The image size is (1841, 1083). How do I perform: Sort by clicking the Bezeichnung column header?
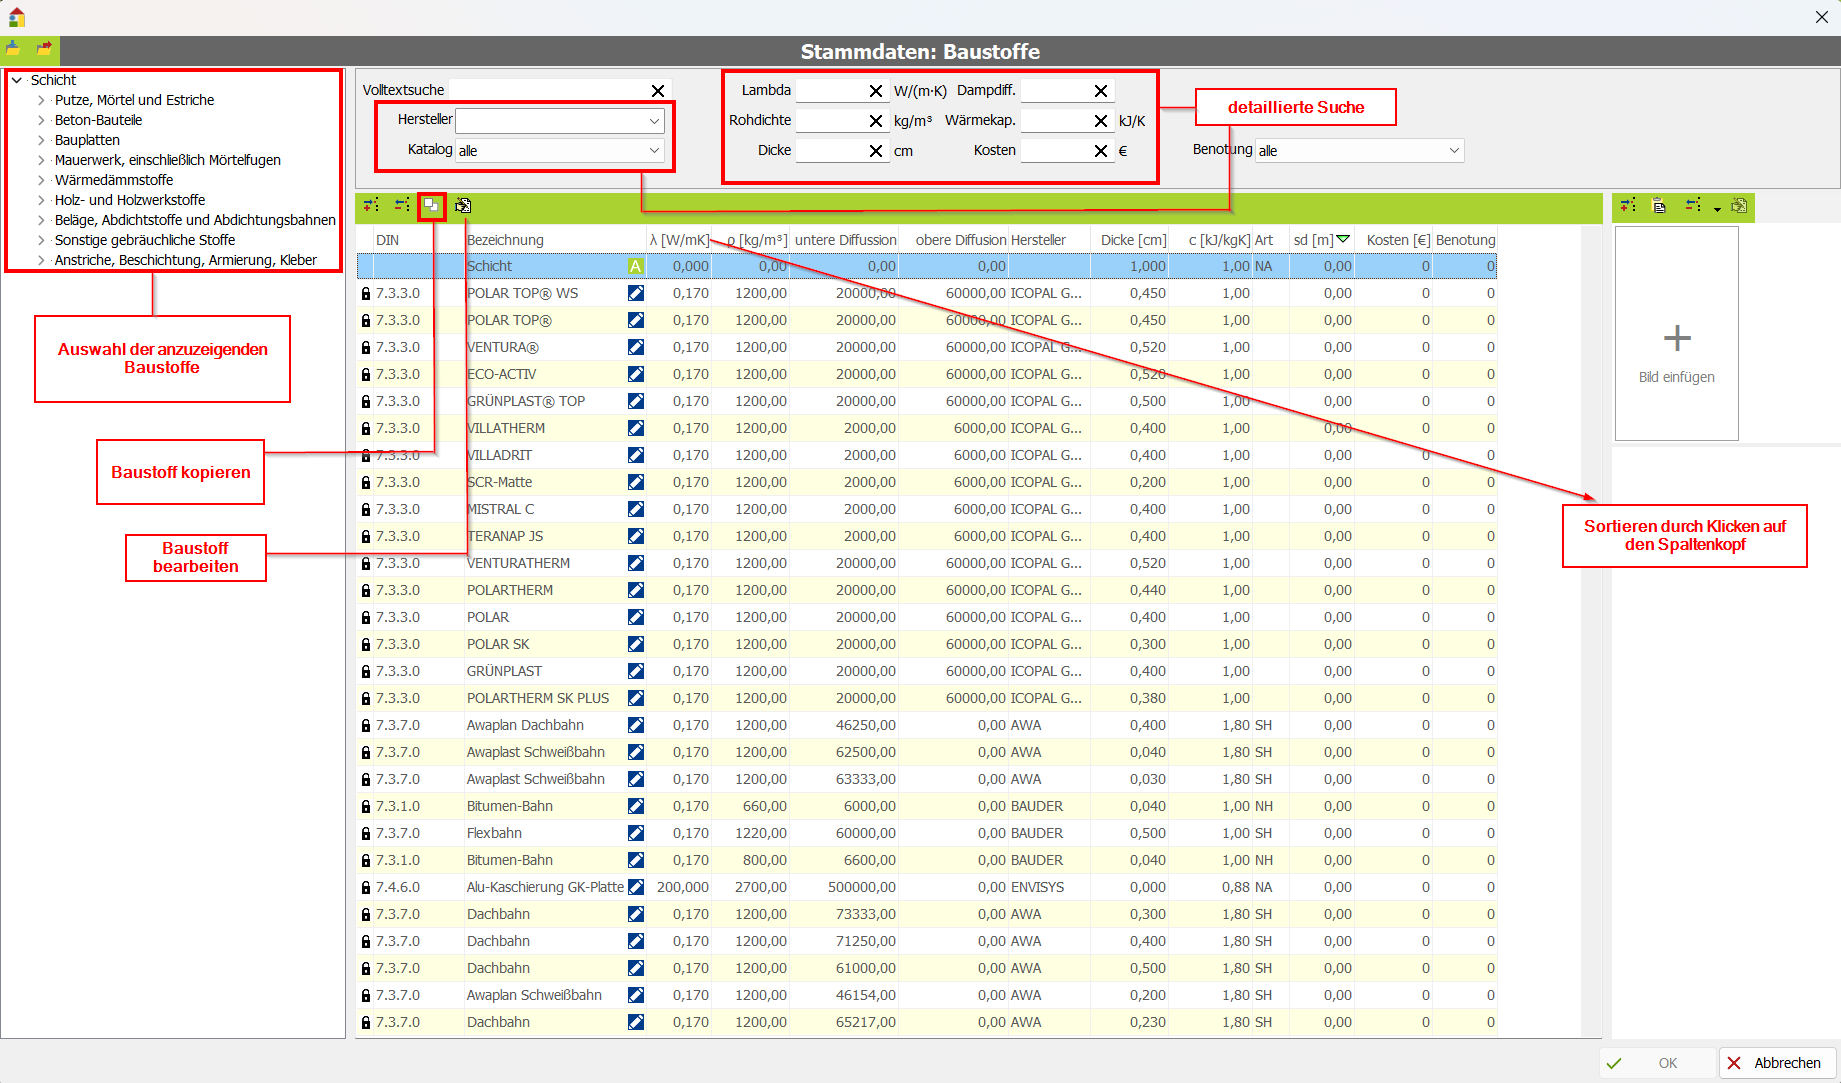(506, 240)
